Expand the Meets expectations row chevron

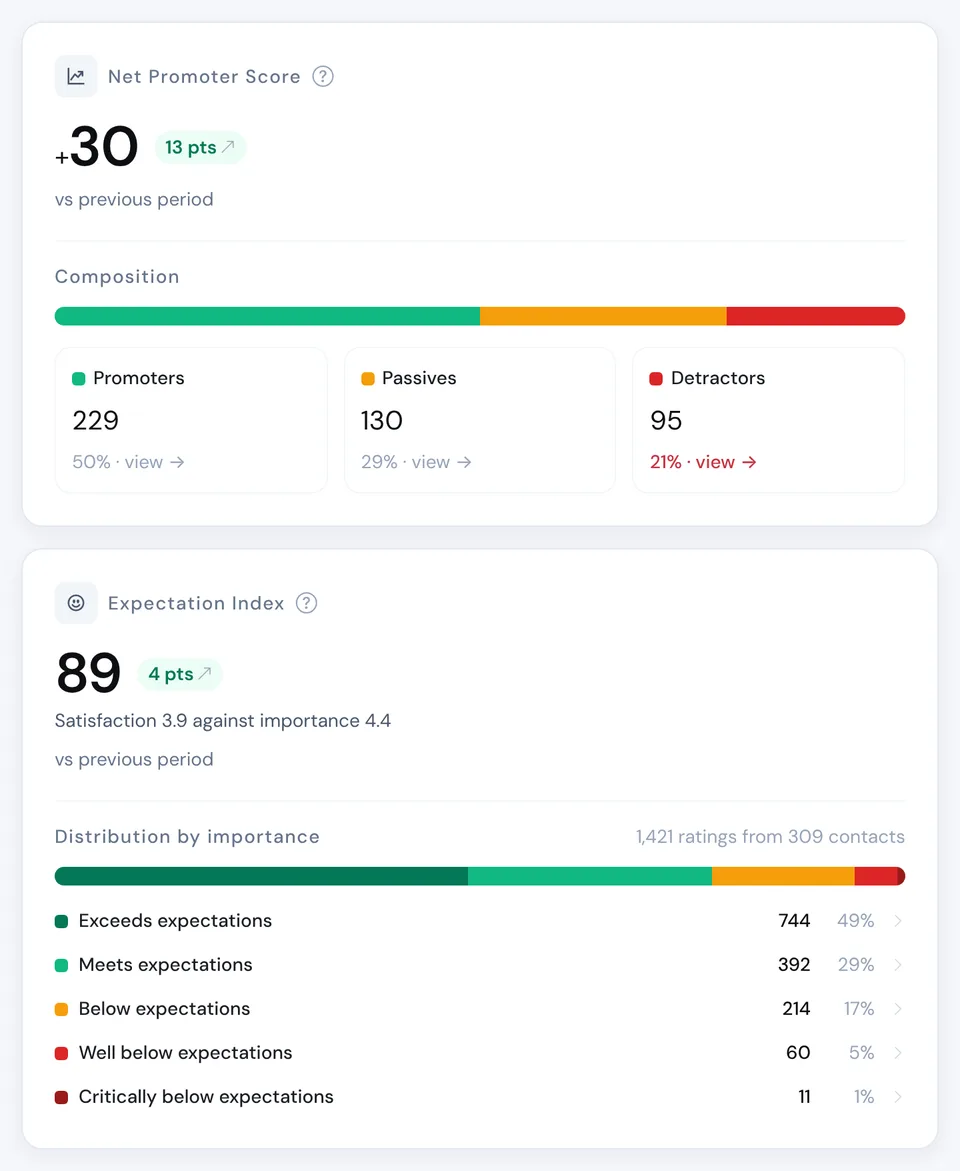pos(898,965)
